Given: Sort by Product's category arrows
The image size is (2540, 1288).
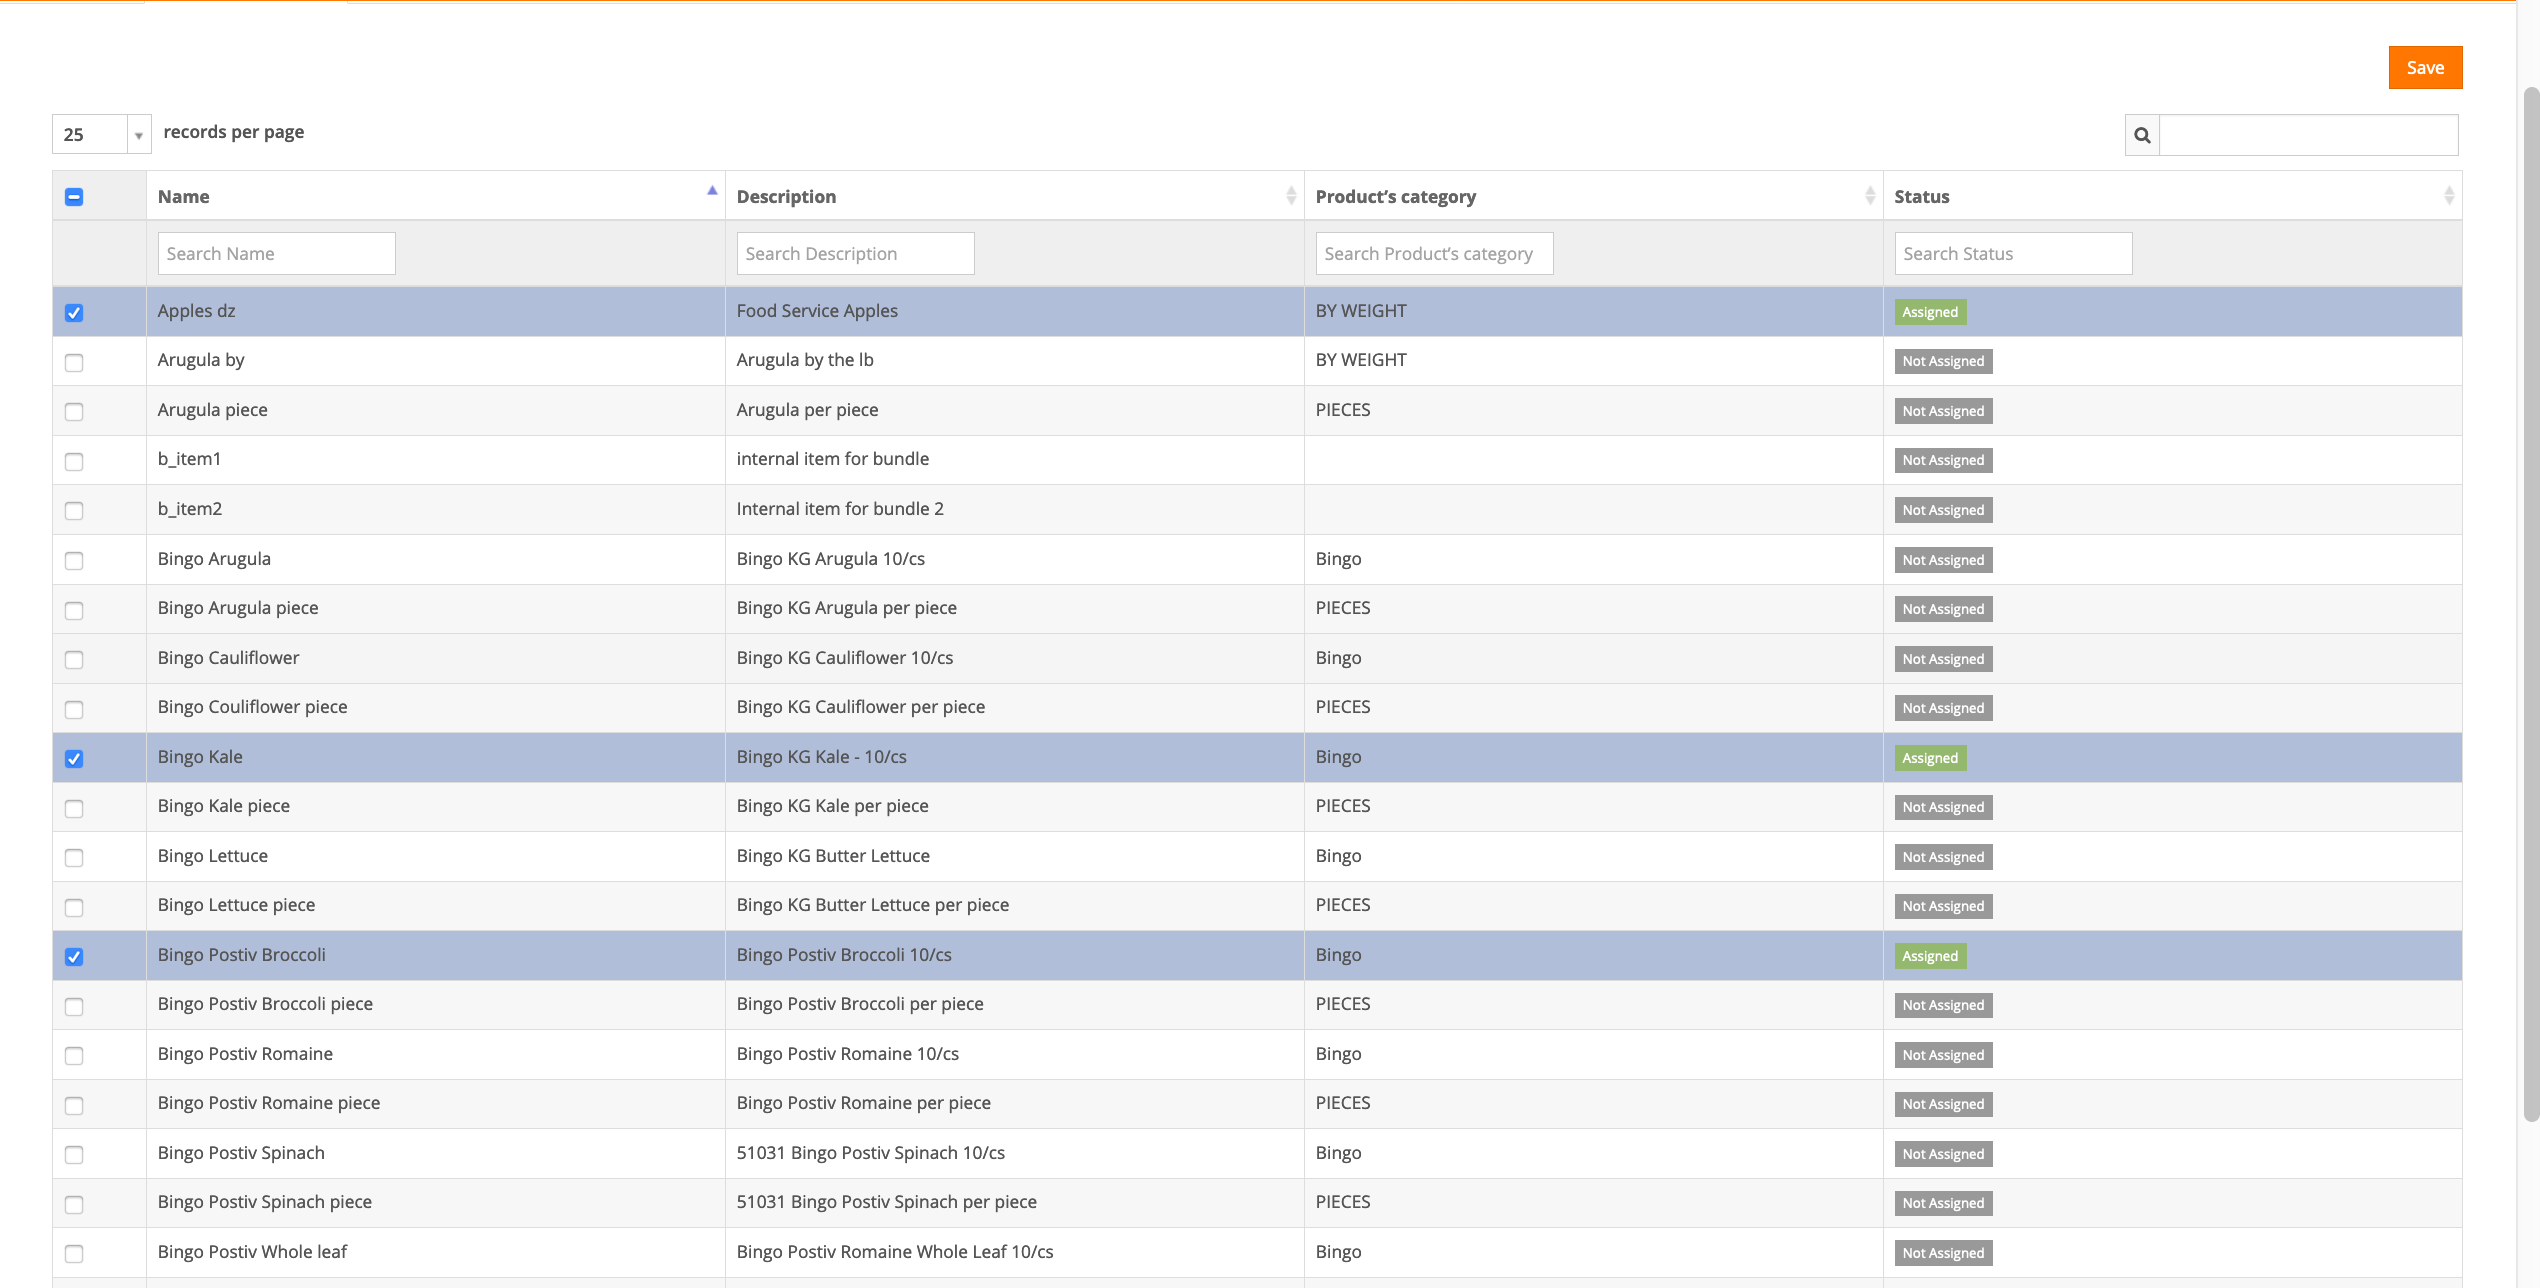Looking at the screenshot, I should pos(1869,196).
